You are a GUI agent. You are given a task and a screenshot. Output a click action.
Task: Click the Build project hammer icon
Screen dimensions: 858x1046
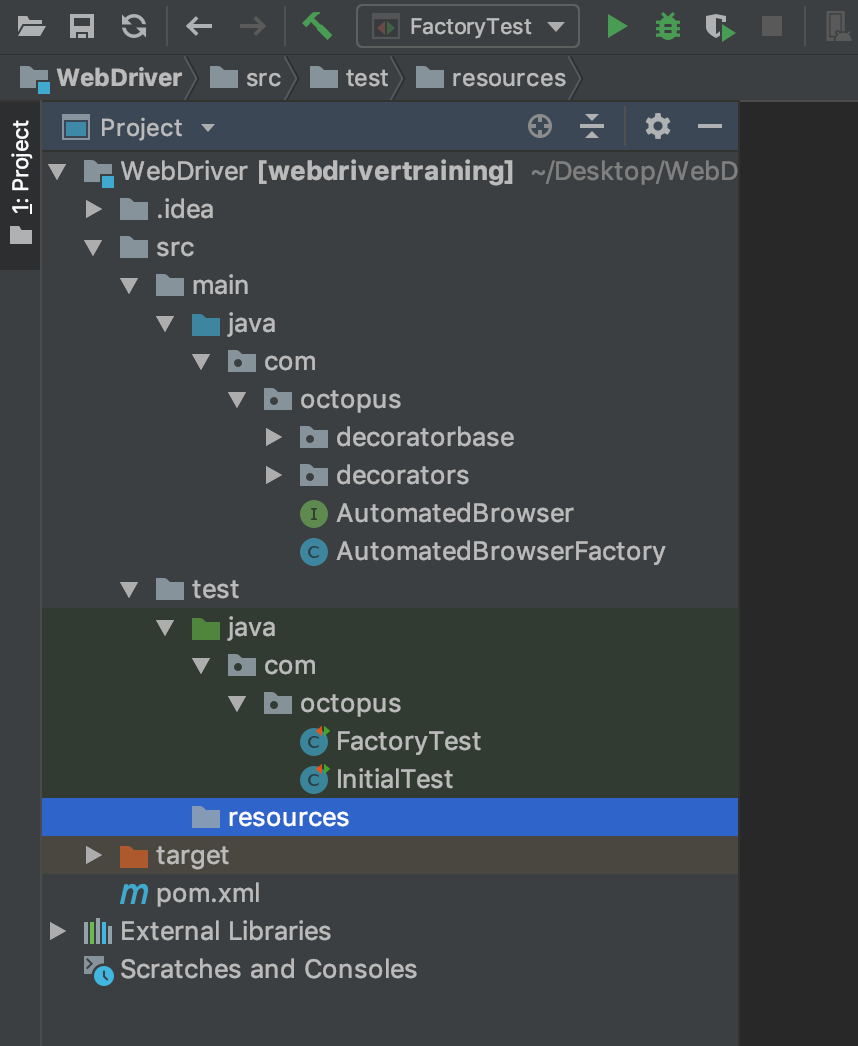[x=317, y=26]
